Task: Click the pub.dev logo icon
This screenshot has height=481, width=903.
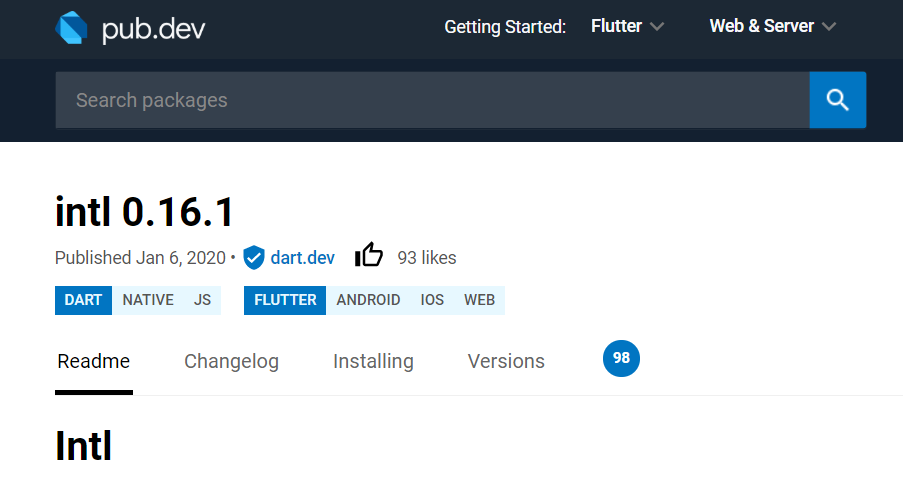Action: click(71, 28)
